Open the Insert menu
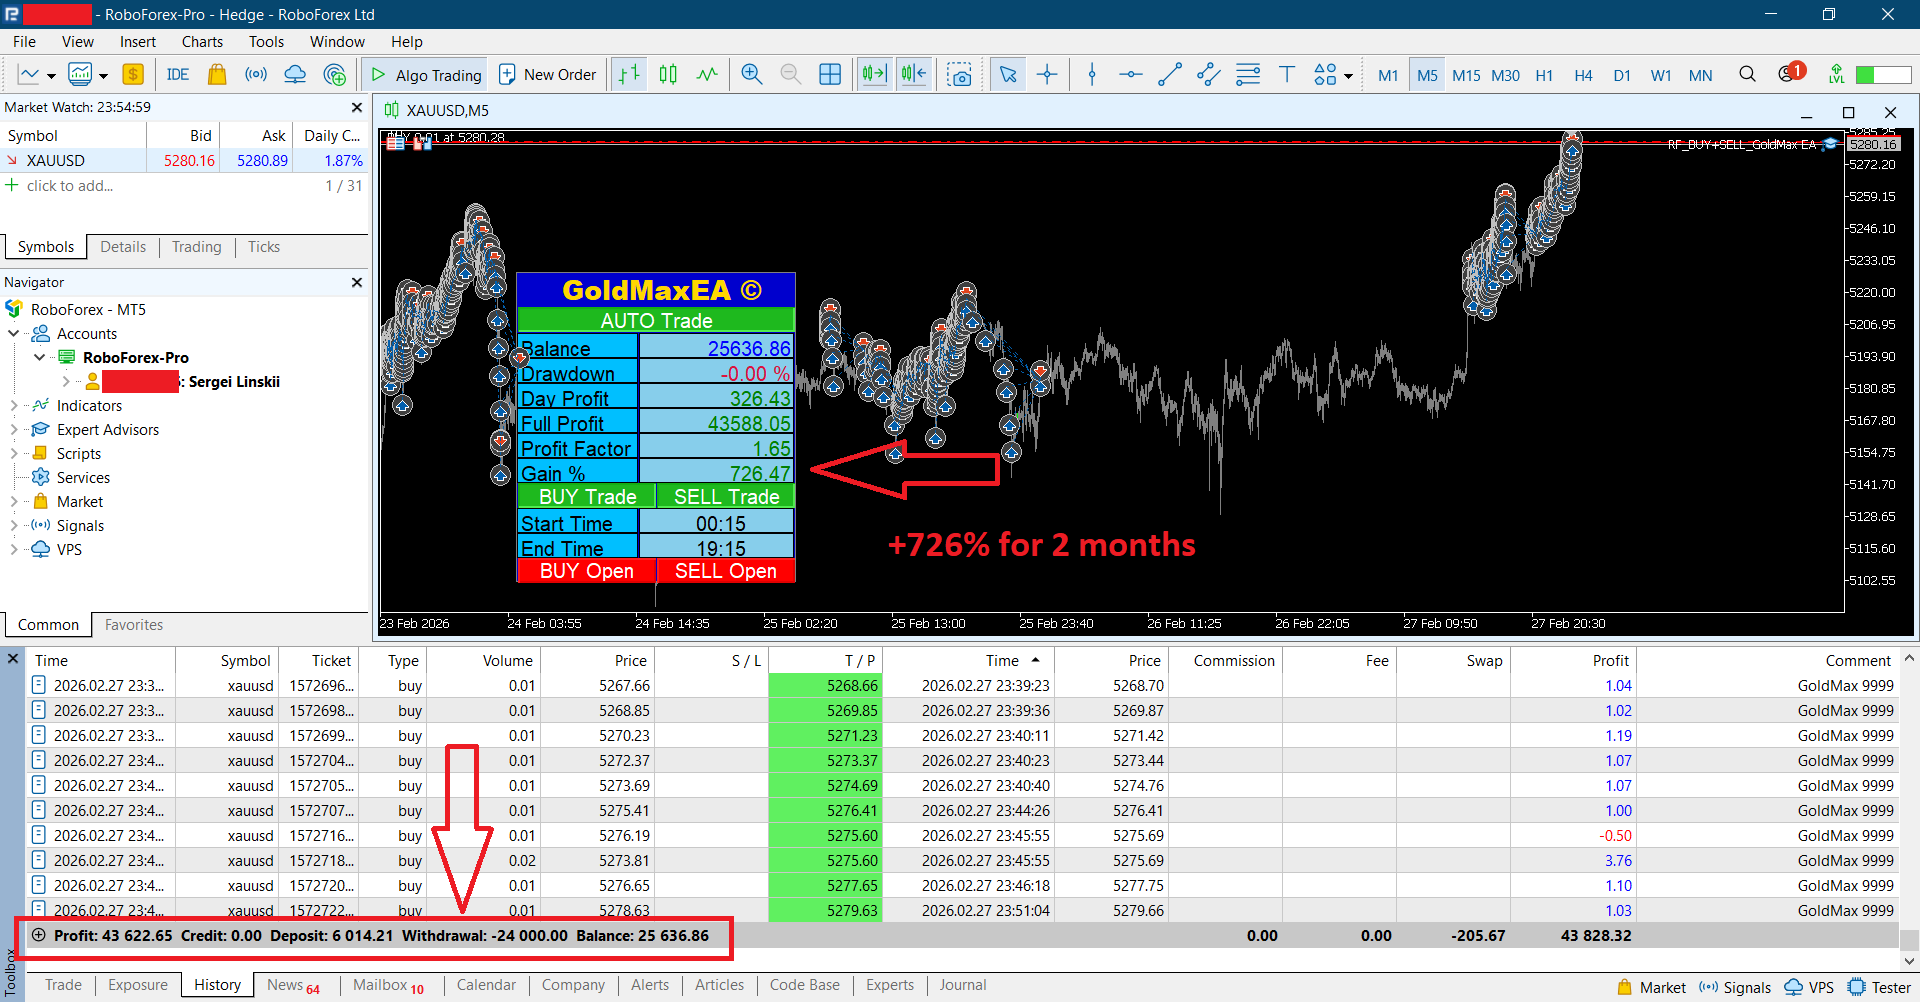Image resolution: width=1920 pixels, height=1002 pixels. click(x=138, y=42)
